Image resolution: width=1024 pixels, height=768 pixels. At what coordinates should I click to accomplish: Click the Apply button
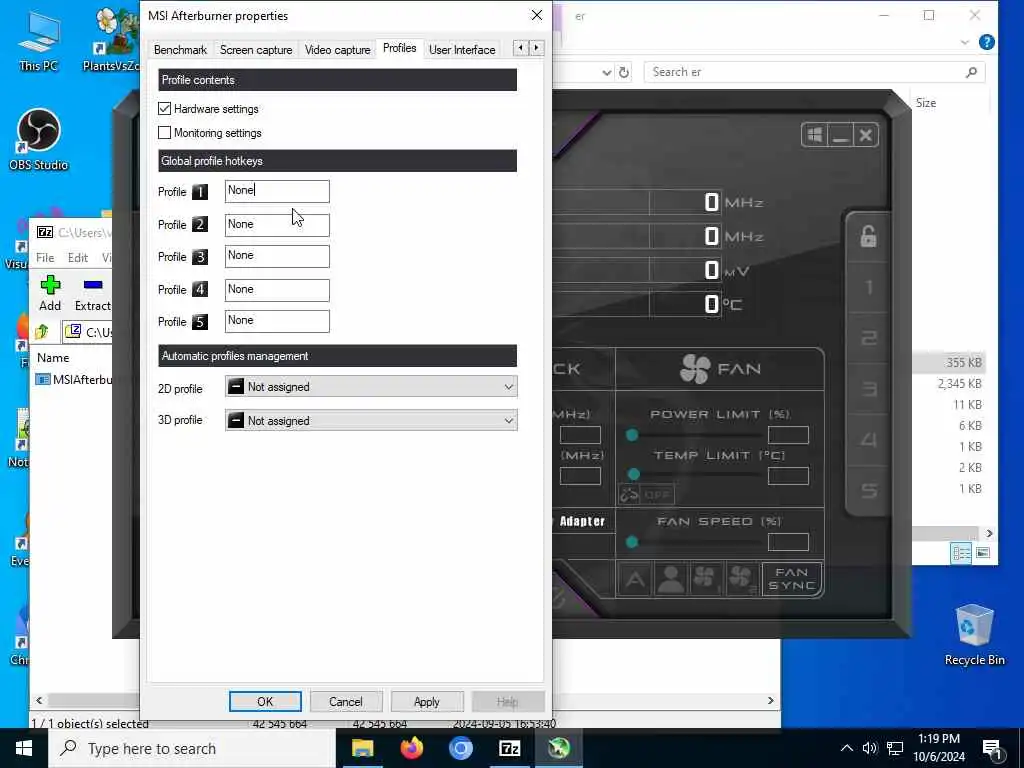tap(426, 701)
